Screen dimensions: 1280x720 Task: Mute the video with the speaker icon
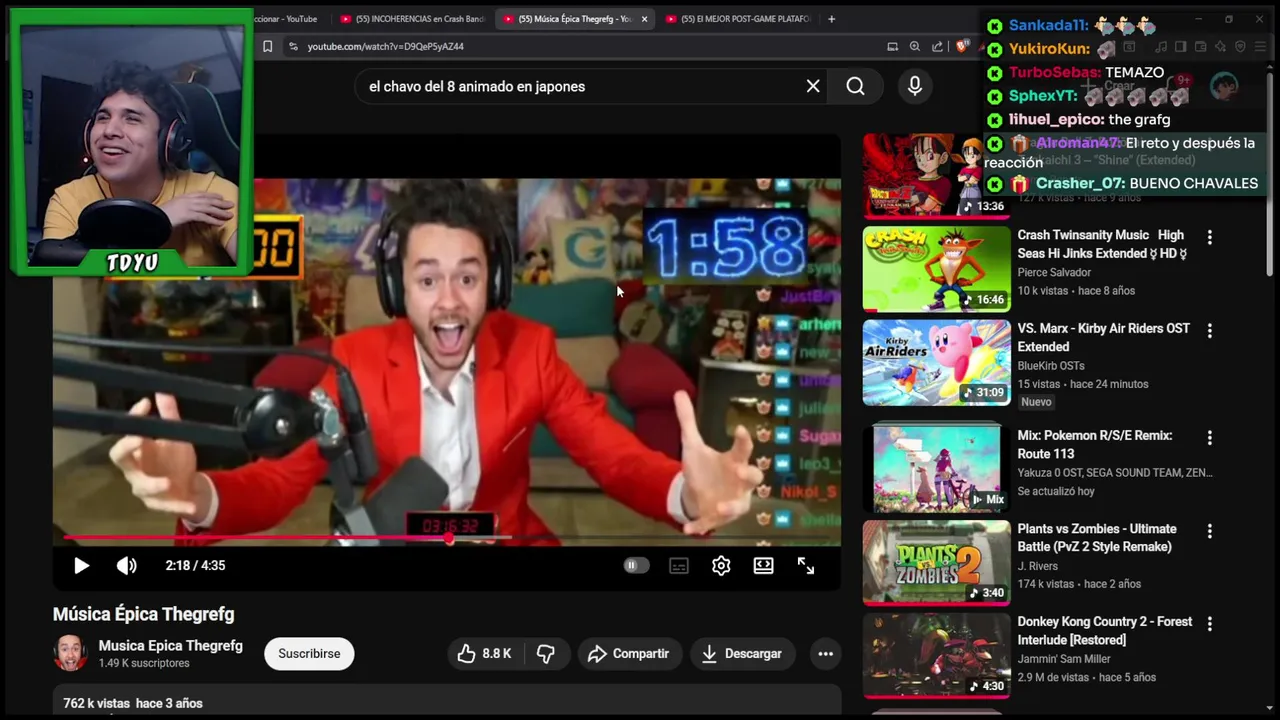127,566
